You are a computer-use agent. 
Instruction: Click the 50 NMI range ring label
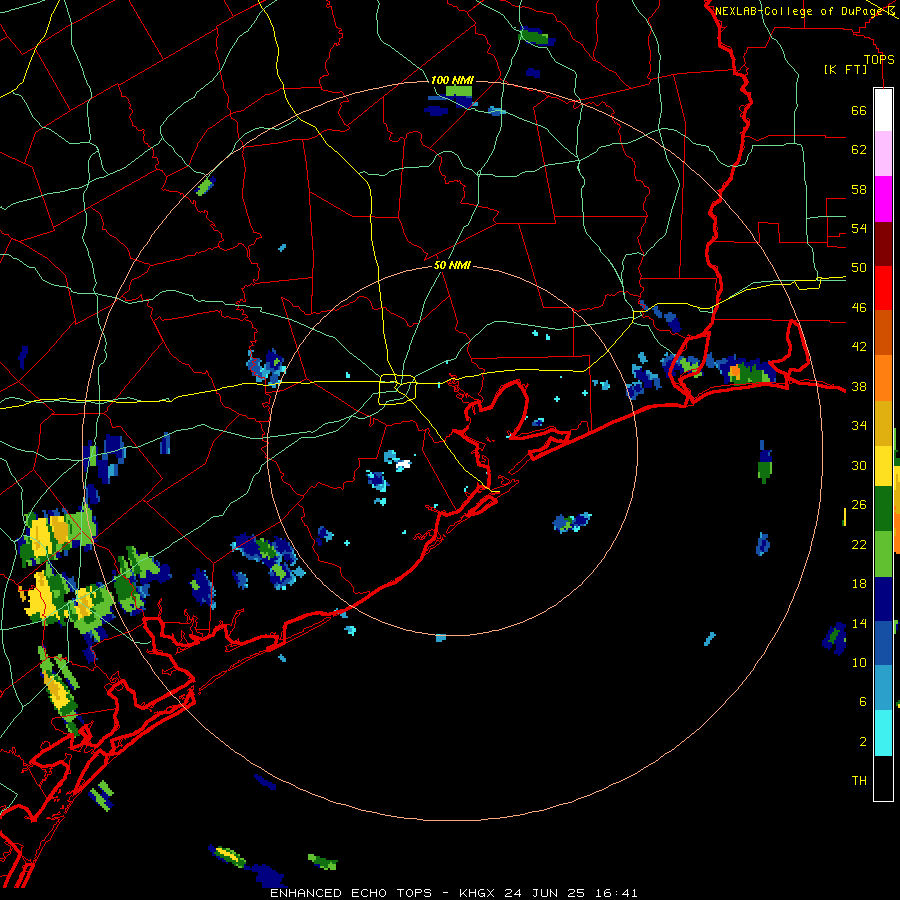452,265
